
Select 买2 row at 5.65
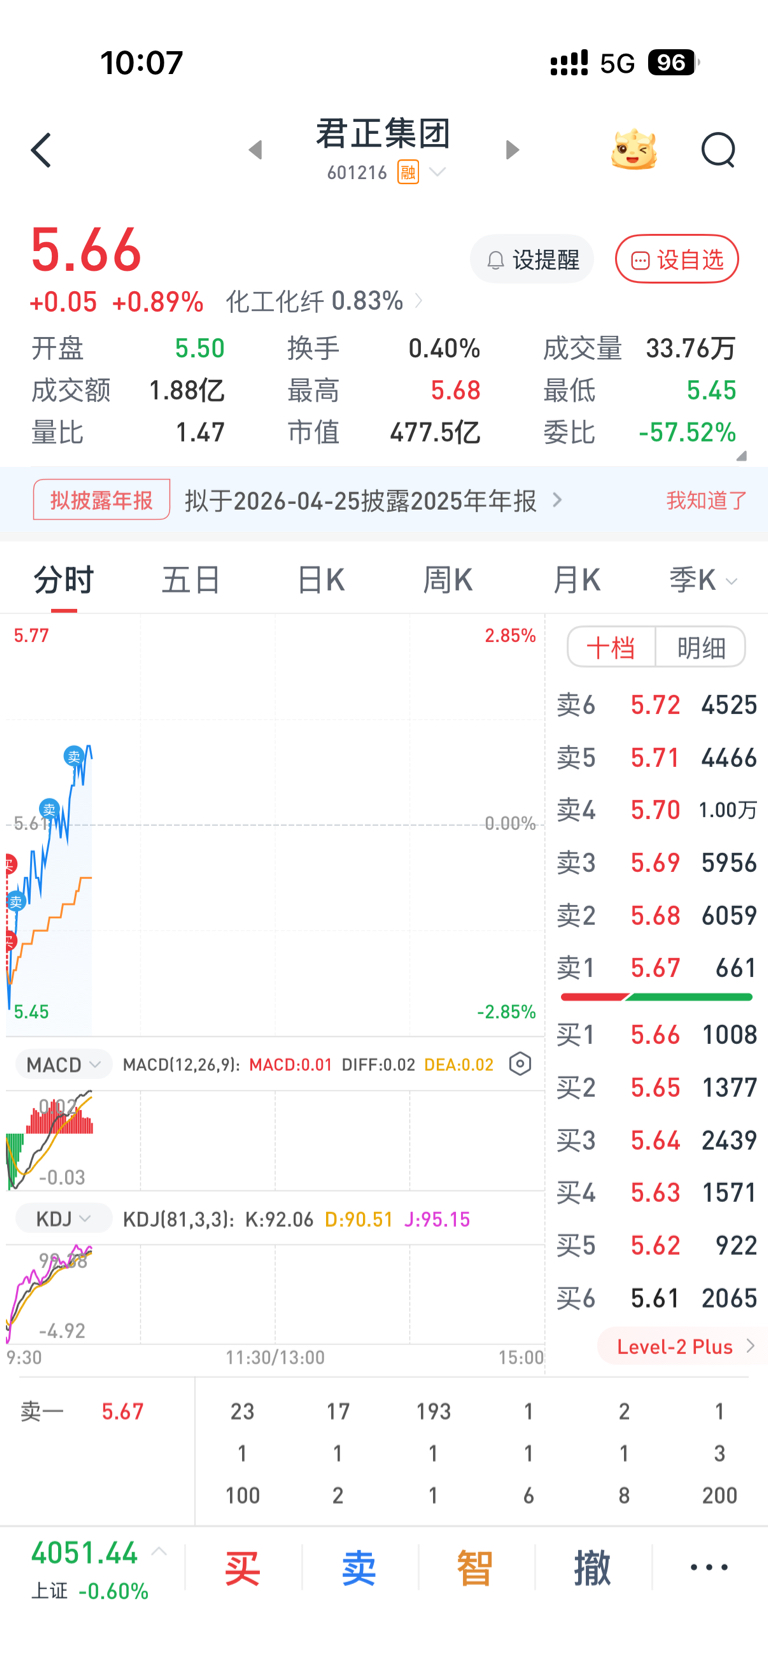click(x=656, y=1088)
